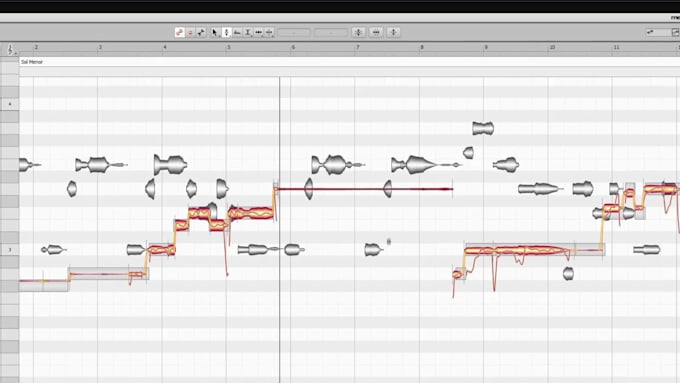Click octave 3 label on pitch ruler
This screenshot has height=383, width=680.
pyautogui.click(x=10, y=250)
